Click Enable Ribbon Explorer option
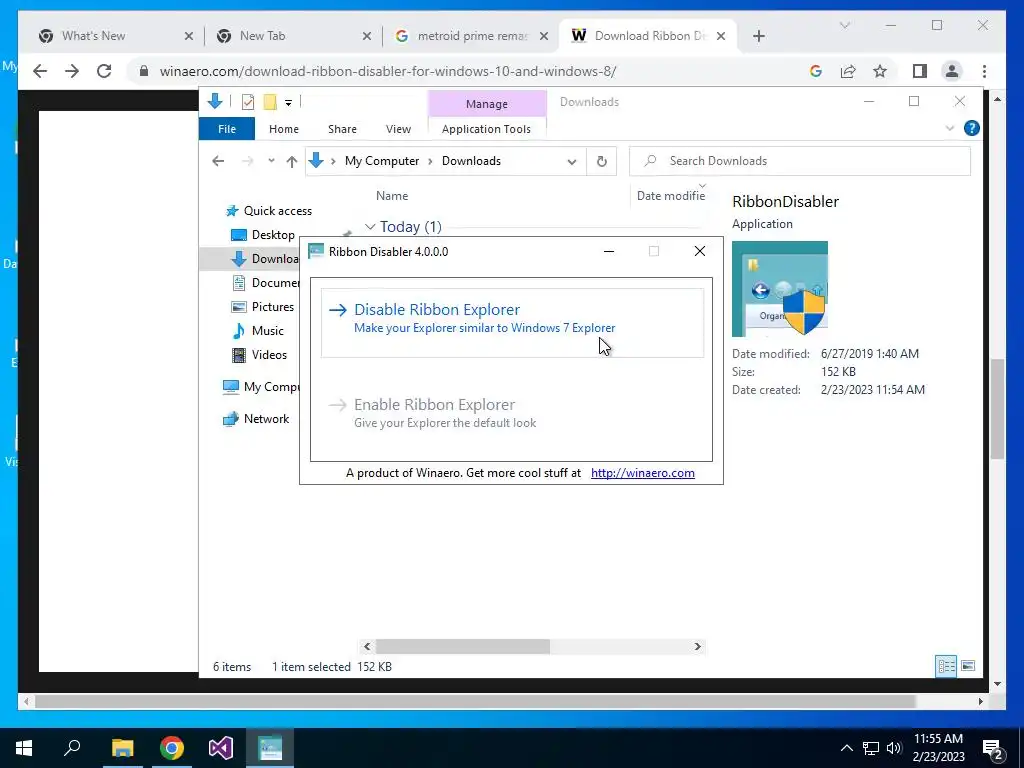1024x768 pixels. (x=512, y=413)
